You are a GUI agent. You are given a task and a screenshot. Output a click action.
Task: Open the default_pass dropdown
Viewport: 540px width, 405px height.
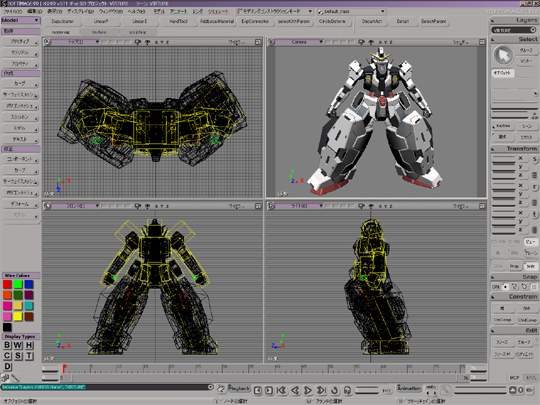coord(351,11)
